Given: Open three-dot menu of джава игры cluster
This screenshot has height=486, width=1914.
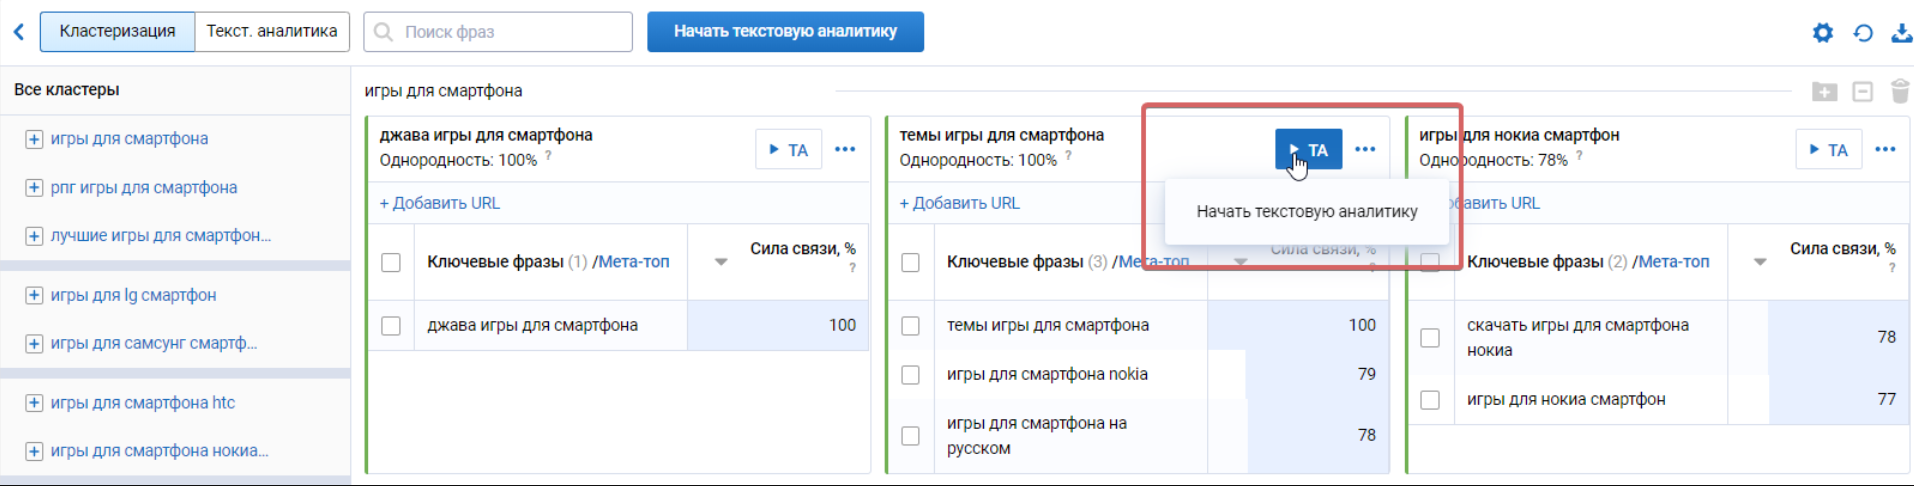Looking at the screenshot, I should click(845, 150).
